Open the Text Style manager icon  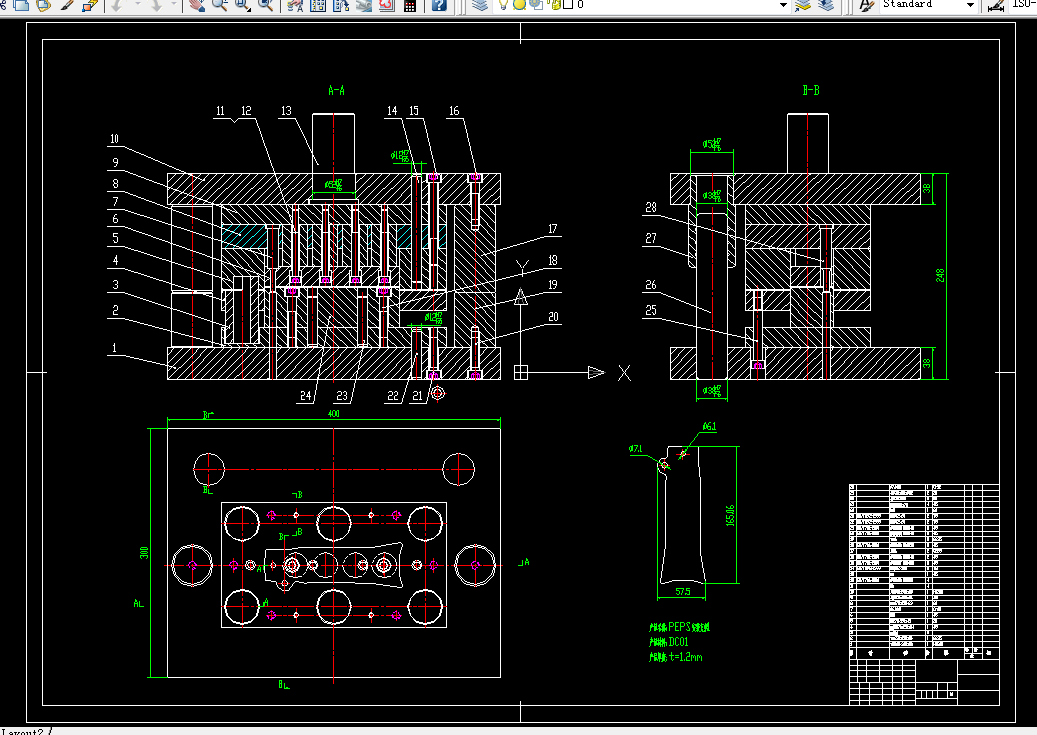point(866,5)
